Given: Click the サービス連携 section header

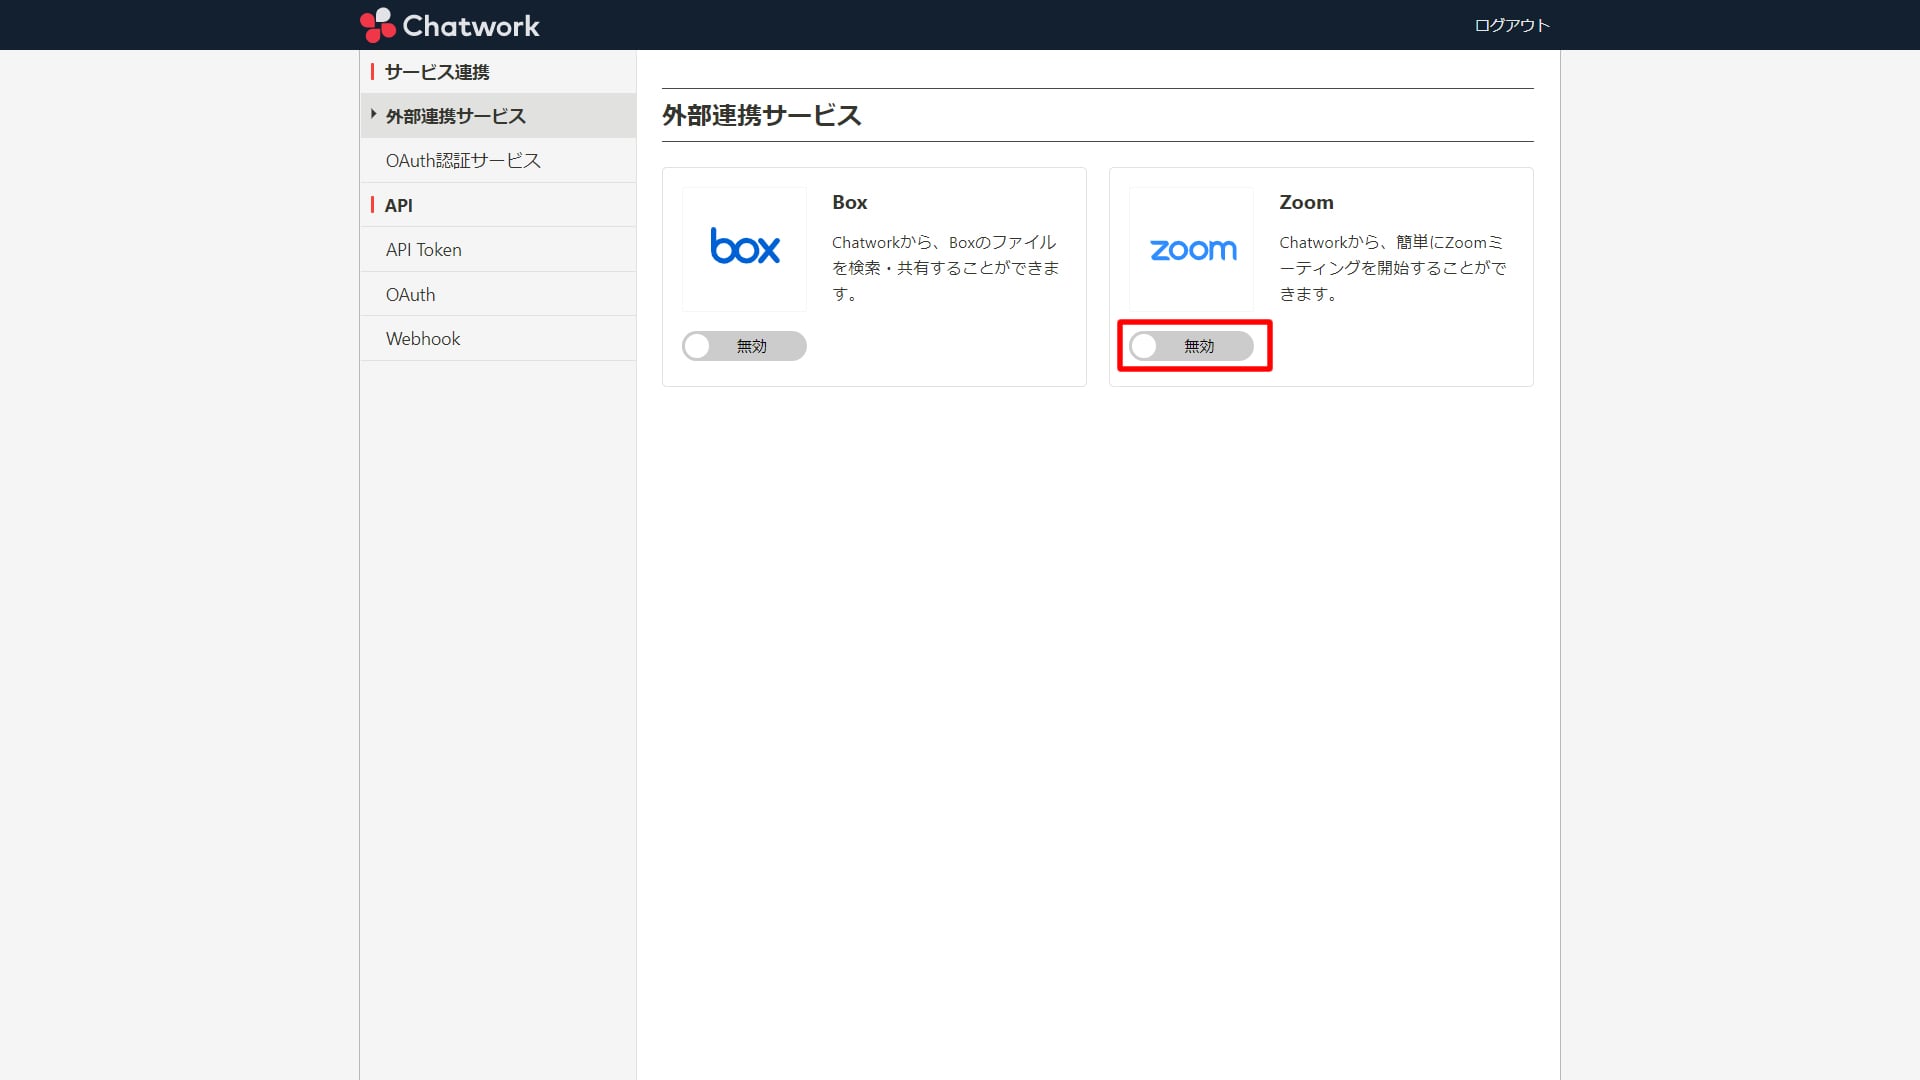Looking at the screenshot, I should tap(437, 72).
